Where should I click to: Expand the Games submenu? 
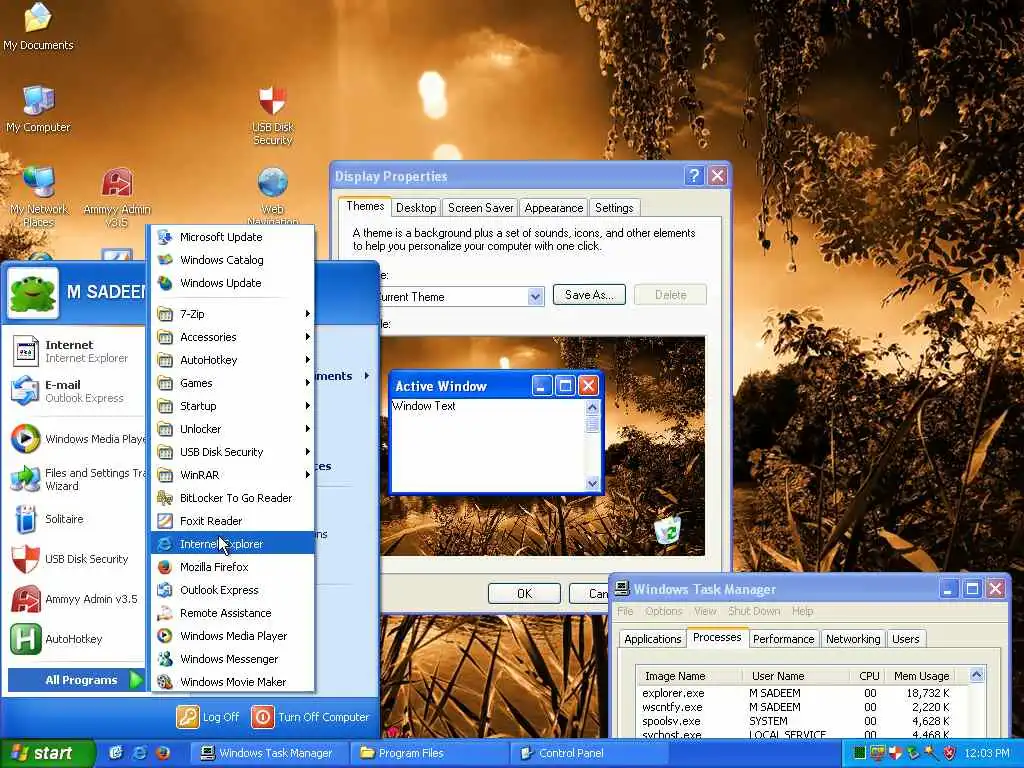[233, 383]
